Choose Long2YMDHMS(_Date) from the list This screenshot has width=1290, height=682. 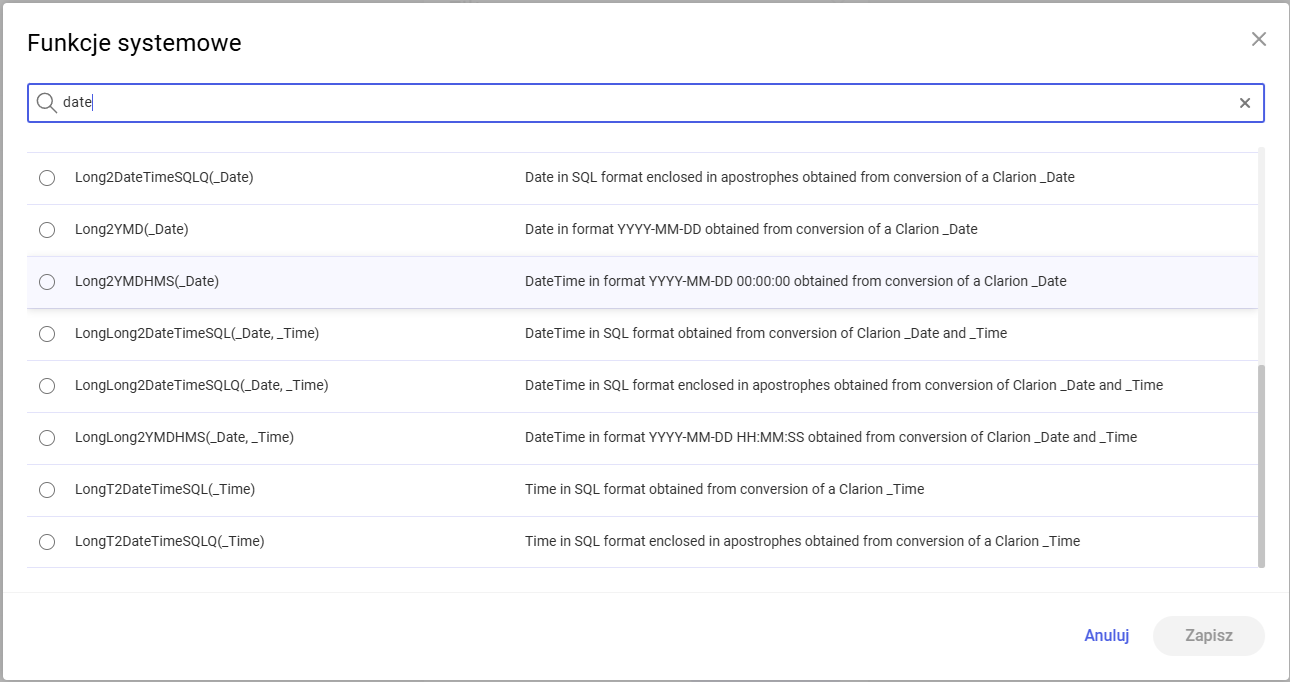46,281
